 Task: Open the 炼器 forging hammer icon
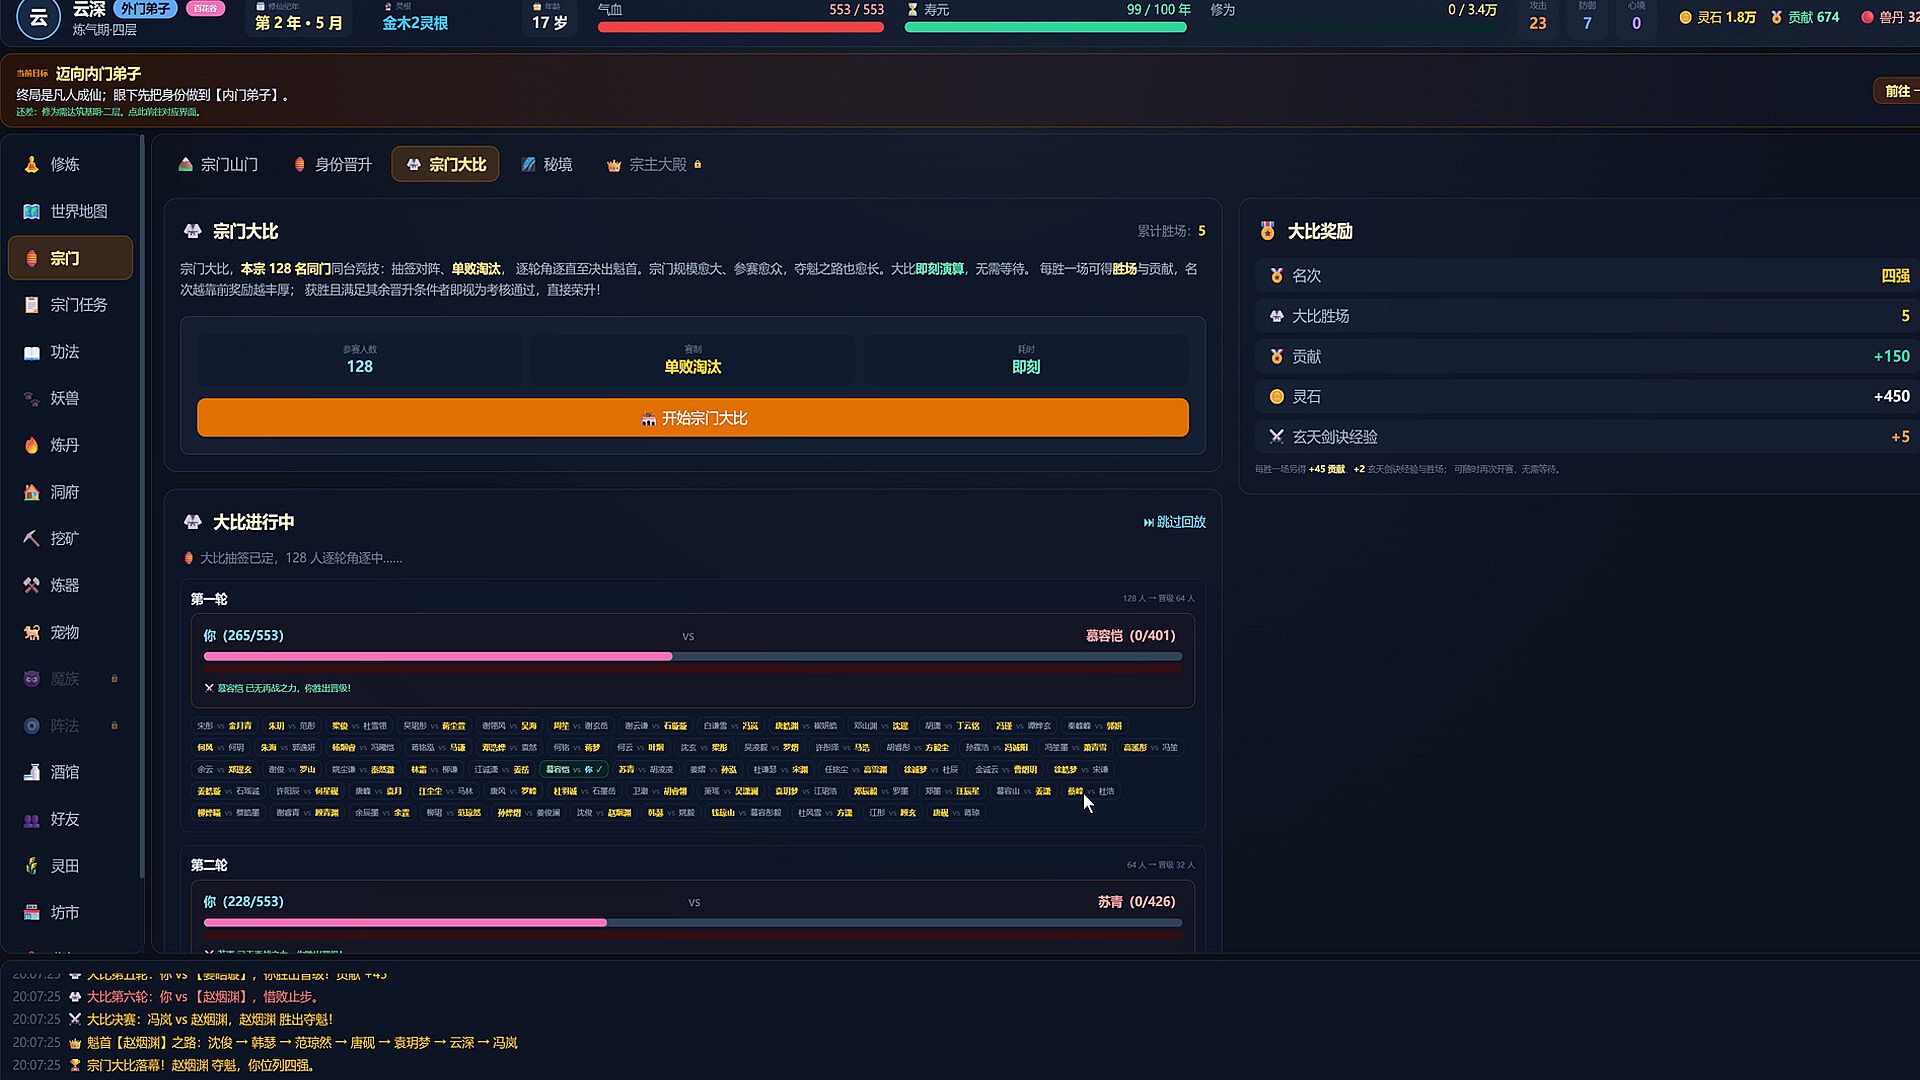[x=31, y=585]
